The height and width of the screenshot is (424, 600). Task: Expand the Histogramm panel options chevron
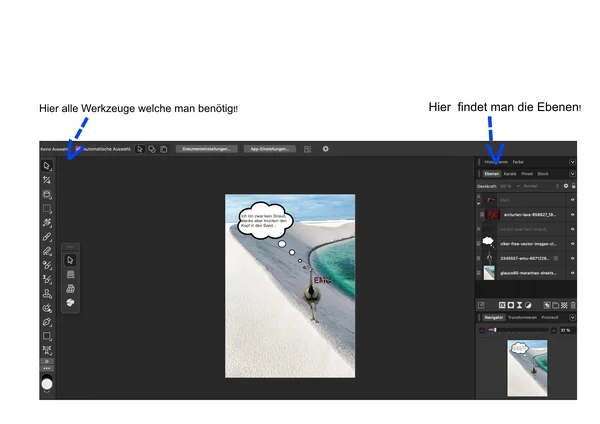(x=573, y=161)
